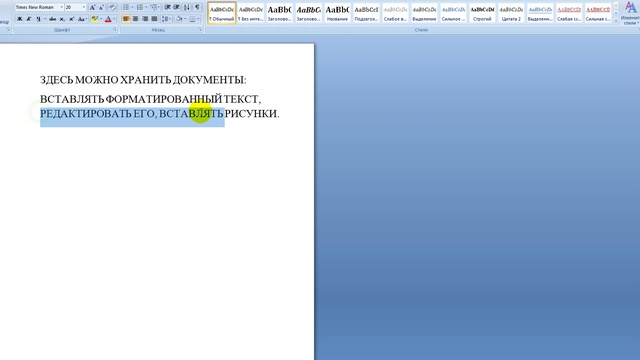Toggle bold formatting (Ж)

click(x=19, y=19)
